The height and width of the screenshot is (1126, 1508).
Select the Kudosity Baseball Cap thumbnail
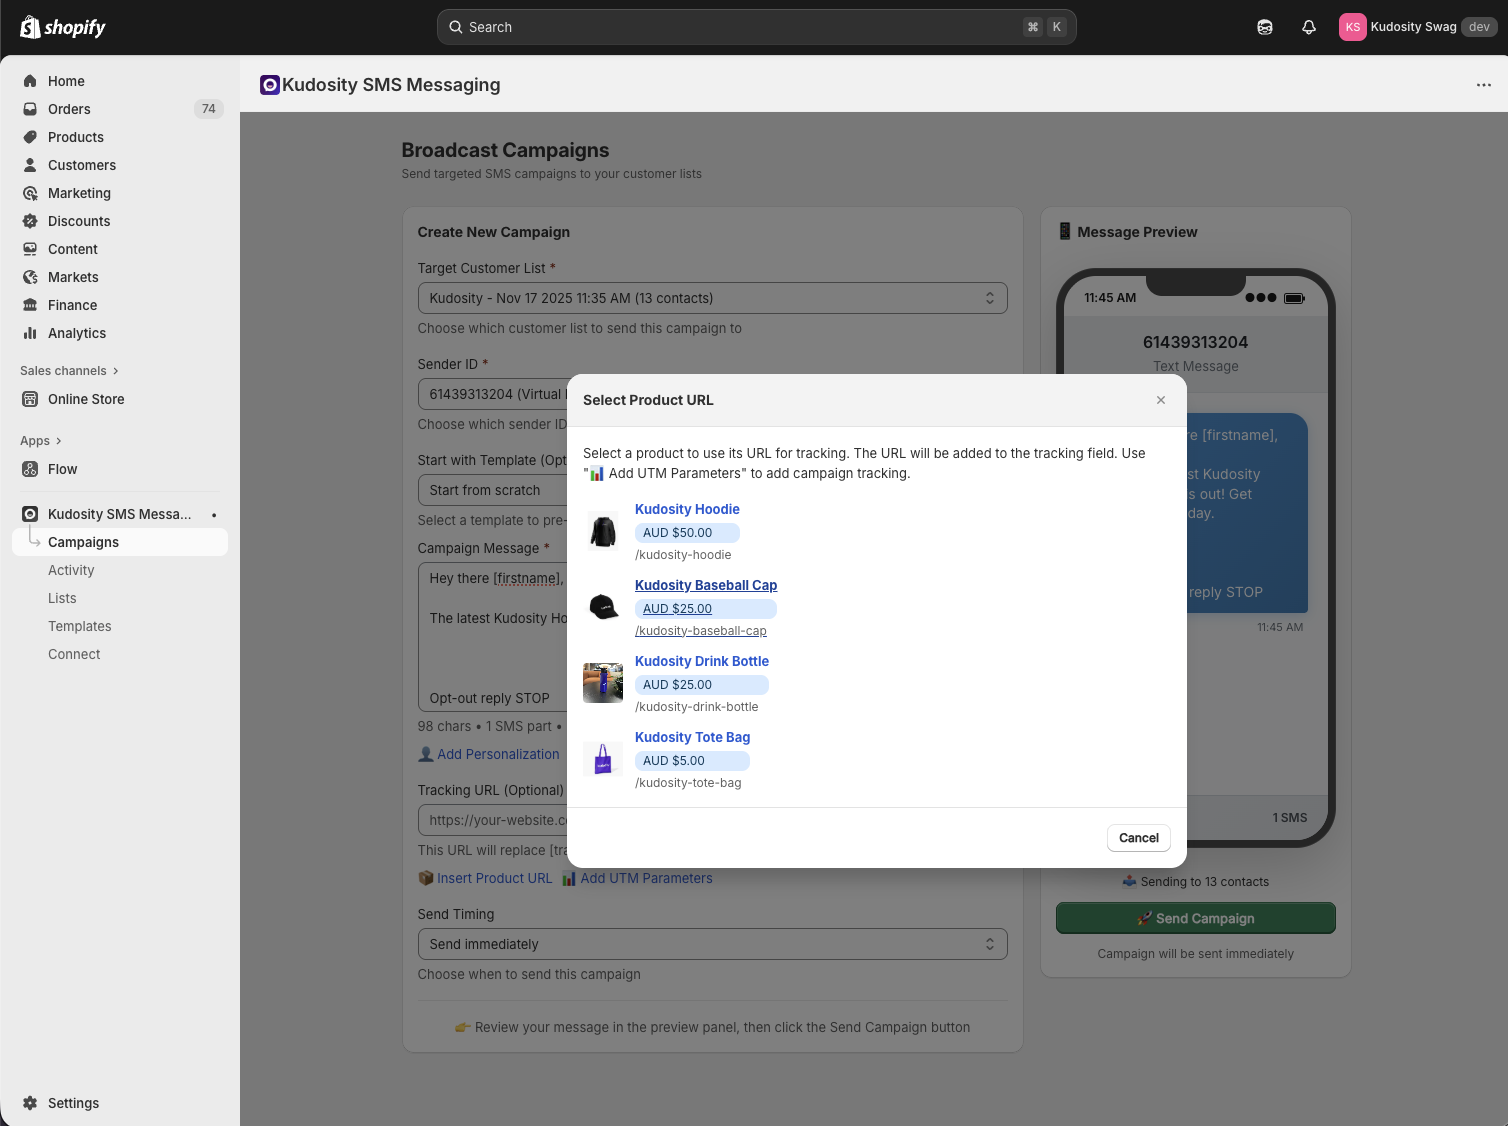[x=603, y=607]
